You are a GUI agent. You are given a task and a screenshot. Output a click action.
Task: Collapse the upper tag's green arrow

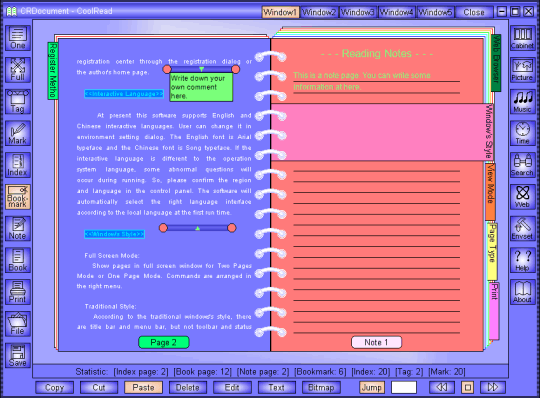pos(201,69)
